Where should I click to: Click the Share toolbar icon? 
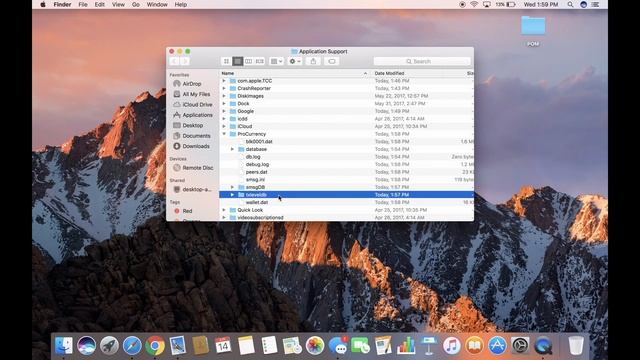[313, 61]
